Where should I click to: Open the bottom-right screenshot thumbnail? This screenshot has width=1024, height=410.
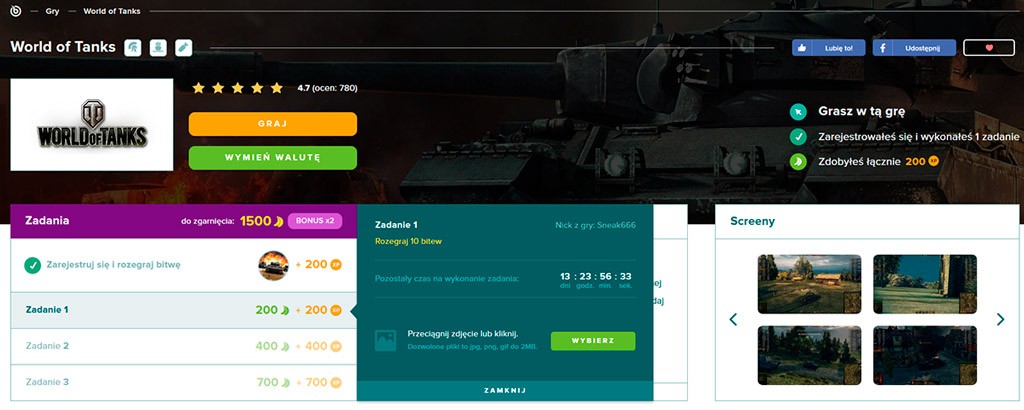925,355
